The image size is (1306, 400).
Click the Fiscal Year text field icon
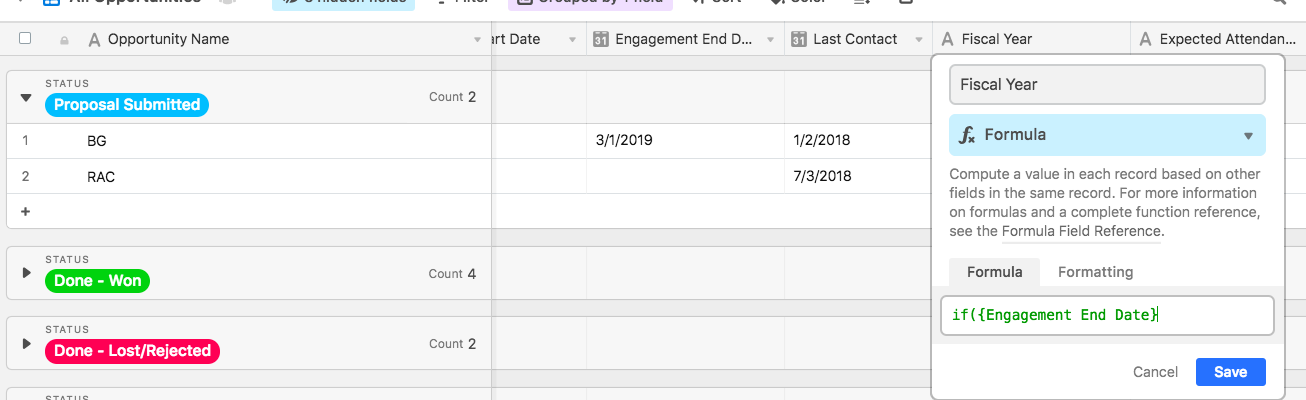tap(947, 40)
